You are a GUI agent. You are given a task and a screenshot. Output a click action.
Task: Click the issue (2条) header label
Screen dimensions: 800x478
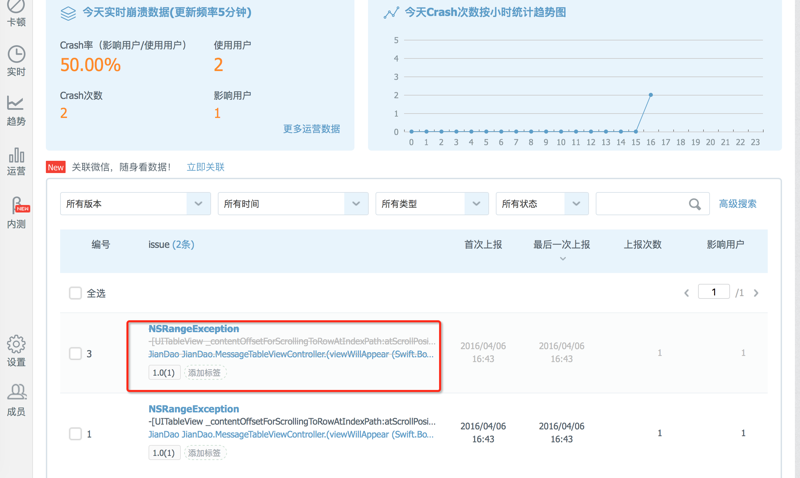tap(171, 244)
